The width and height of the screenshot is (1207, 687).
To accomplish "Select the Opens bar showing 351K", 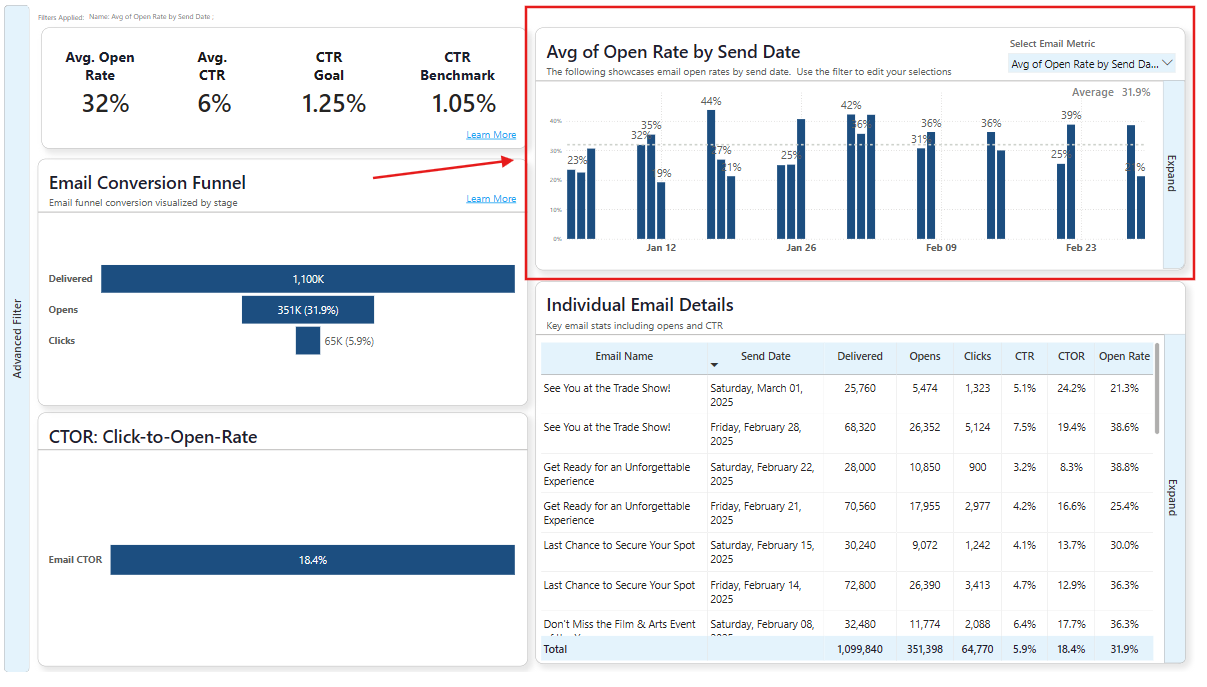I will [x=308, y=310].
